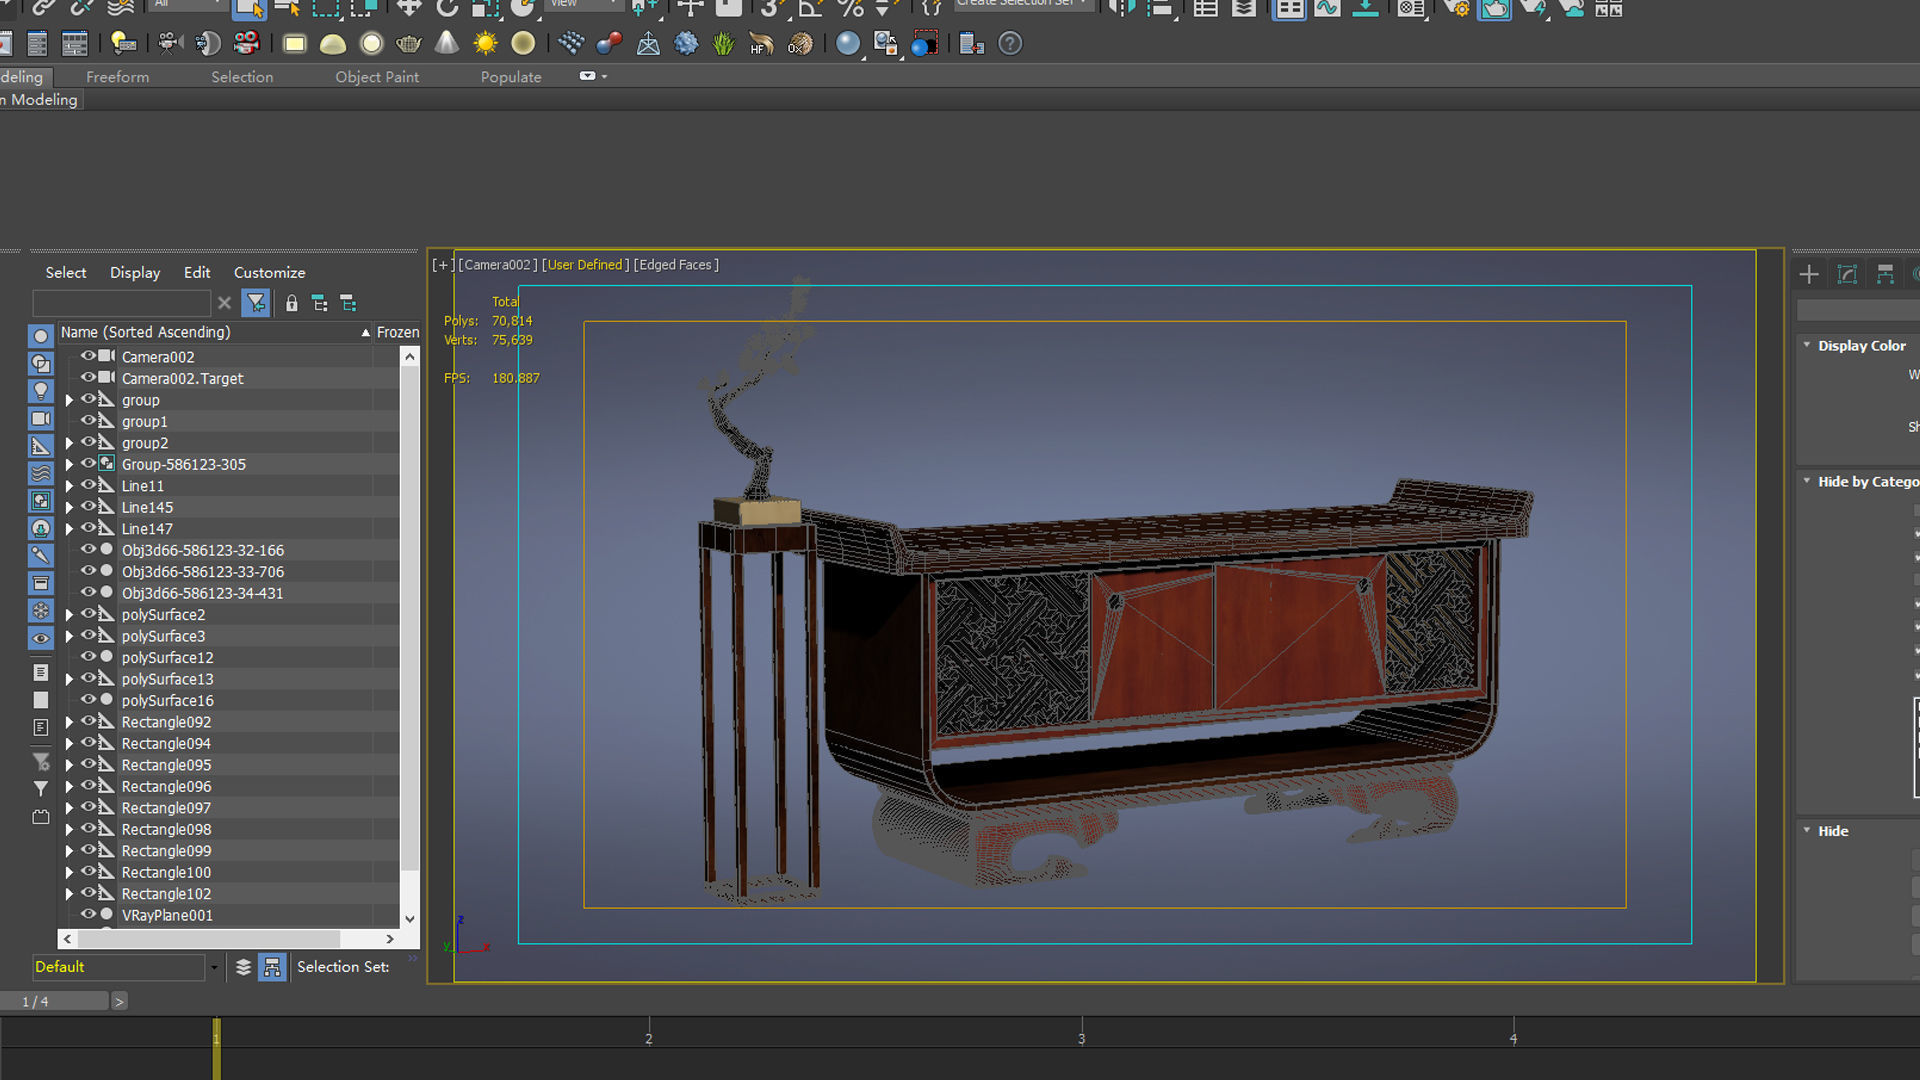1920x1080 pixels.
Task: Click the horizontal scrollbar in scene explorer
Action: (209, 939)
